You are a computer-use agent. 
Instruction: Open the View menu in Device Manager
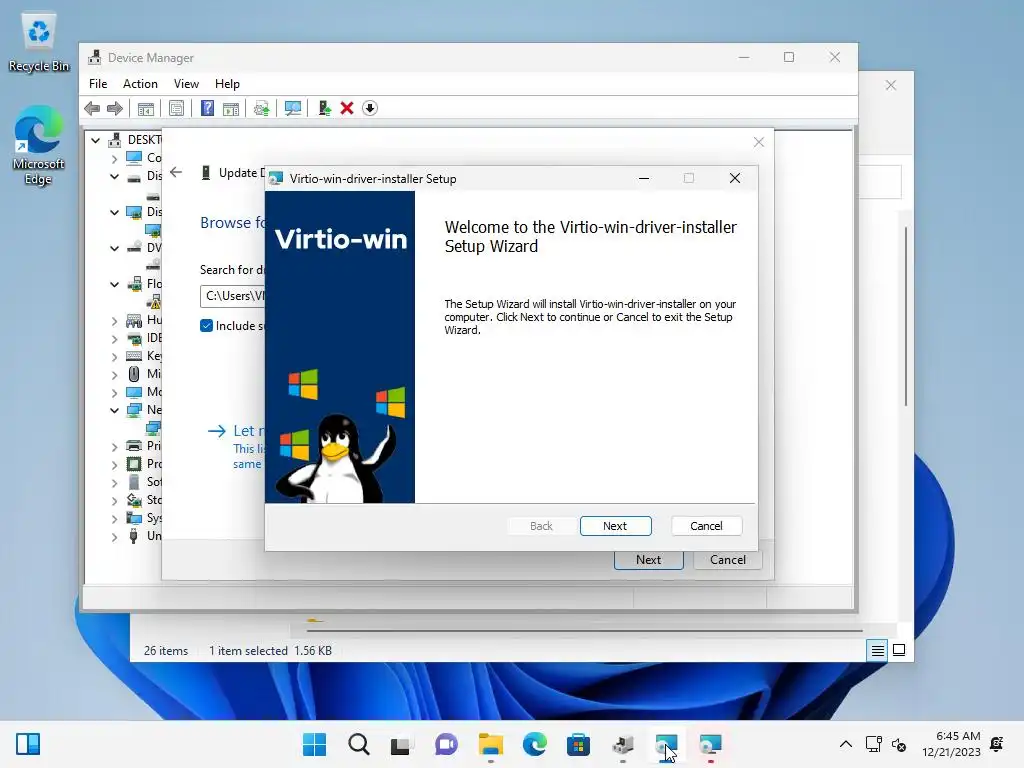tap(186, 84)
